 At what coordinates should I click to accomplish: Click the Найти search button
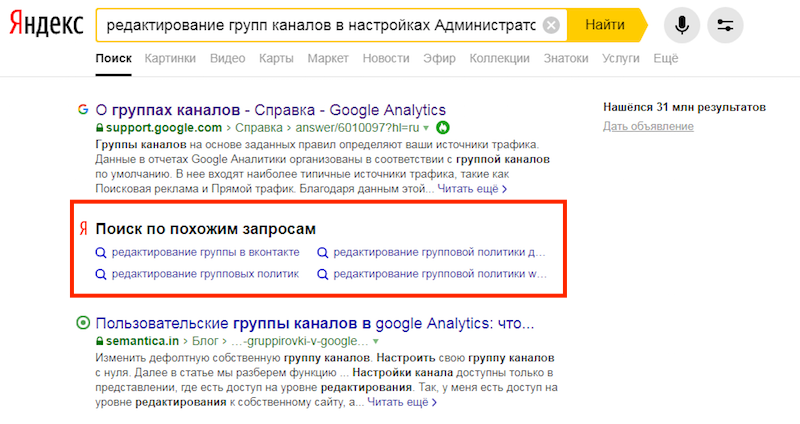(x=605, y=25)
